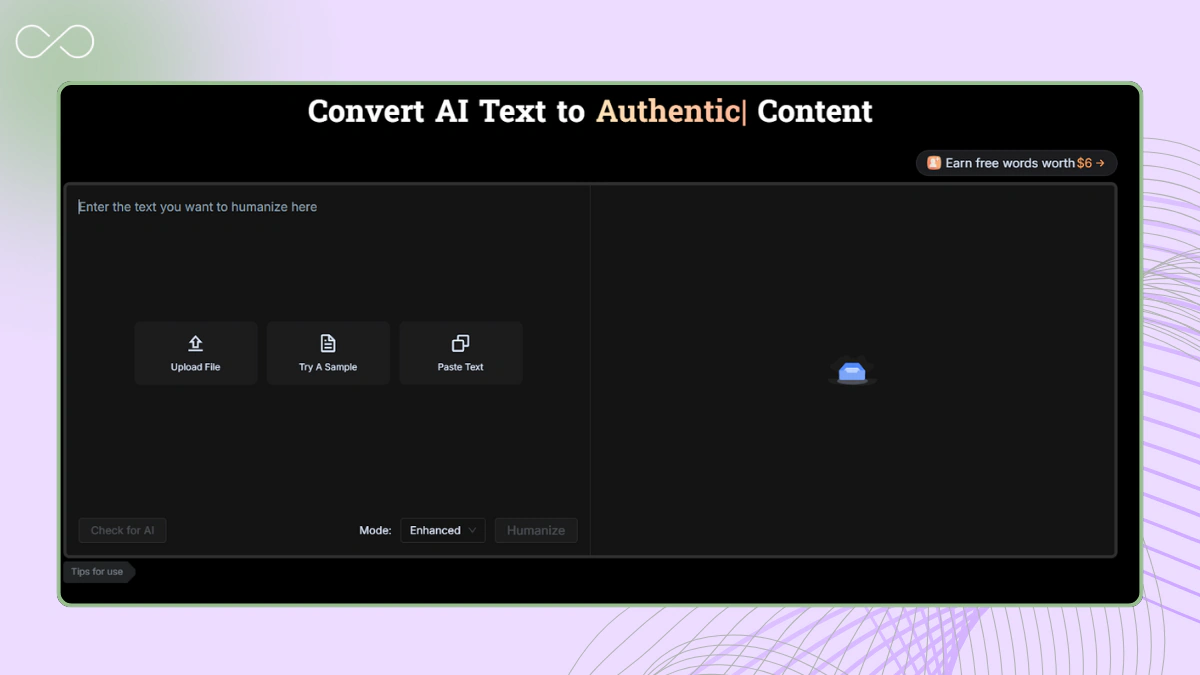Click the orange Authentic headline word
This screenshot has width=1200, height=675.
tap(667, 111)
